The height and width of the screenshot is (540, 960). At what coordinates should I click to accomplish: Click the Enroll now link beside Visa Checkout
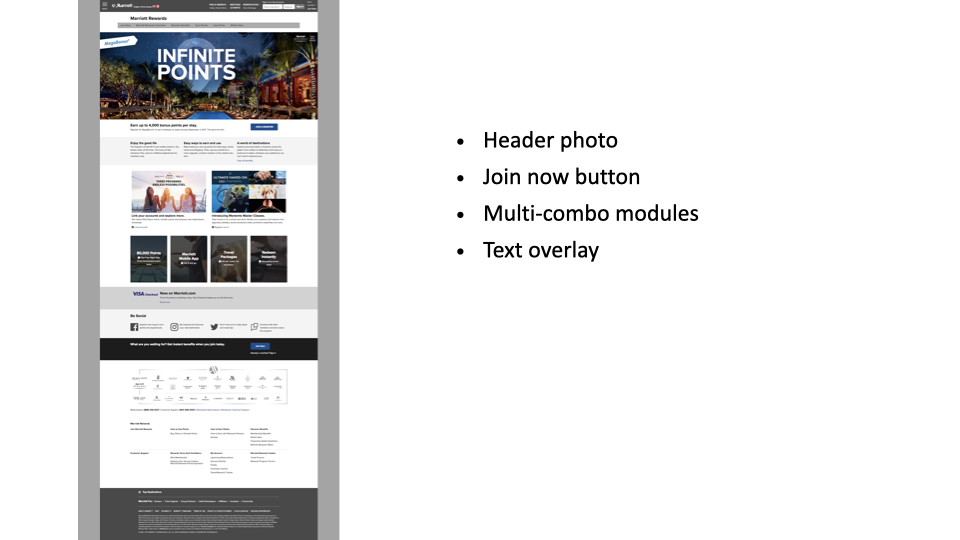click(165, 302)
